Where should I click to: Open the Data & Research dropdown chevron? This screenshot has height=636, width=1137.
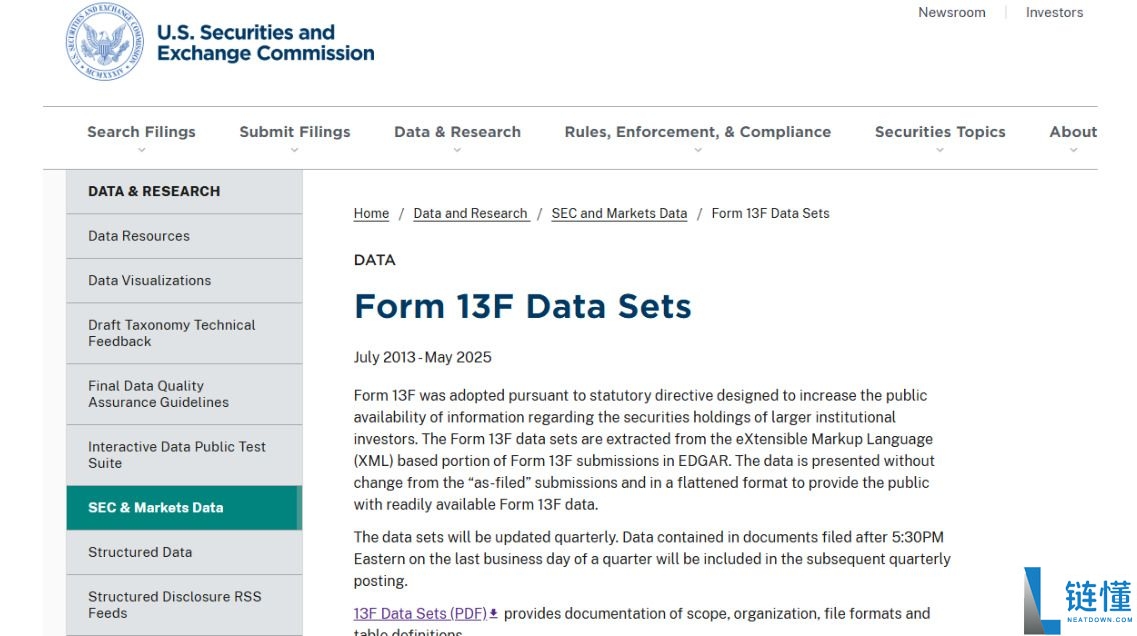click(457, 150)
